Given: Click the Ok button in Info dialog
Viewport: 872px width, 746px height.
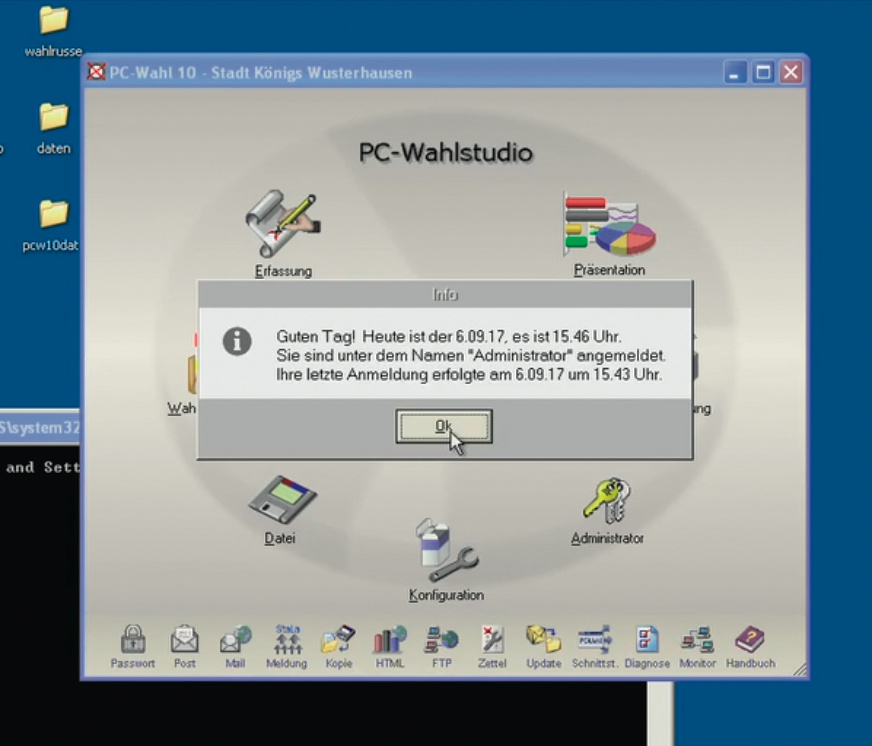Looking at the screenshot, I should (444, 426).
